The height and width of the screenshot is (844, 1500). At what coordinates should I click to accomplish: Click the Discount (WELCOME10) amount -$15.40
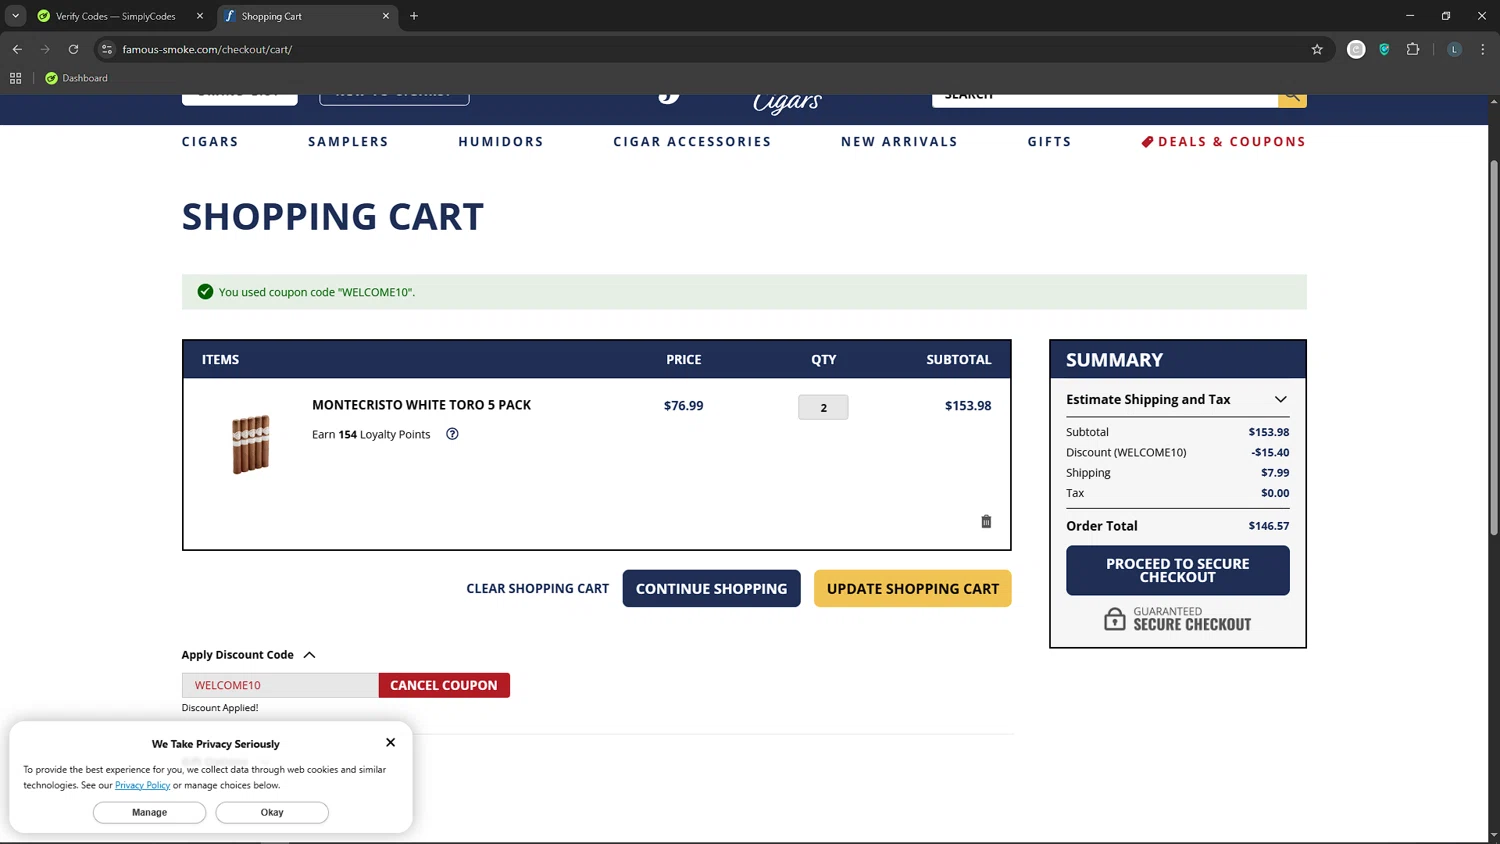point(1270,452)
